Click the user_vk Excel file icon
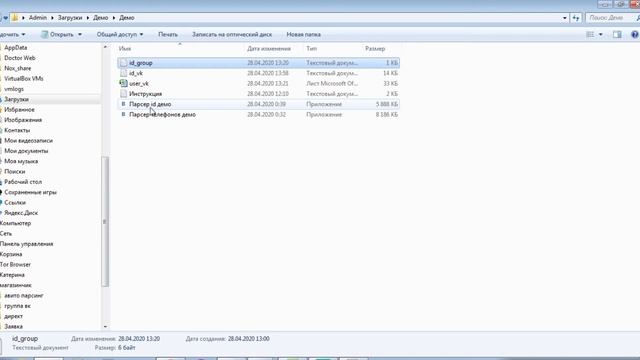This screenshot has width=640, height=360. [x=123, y=83]
